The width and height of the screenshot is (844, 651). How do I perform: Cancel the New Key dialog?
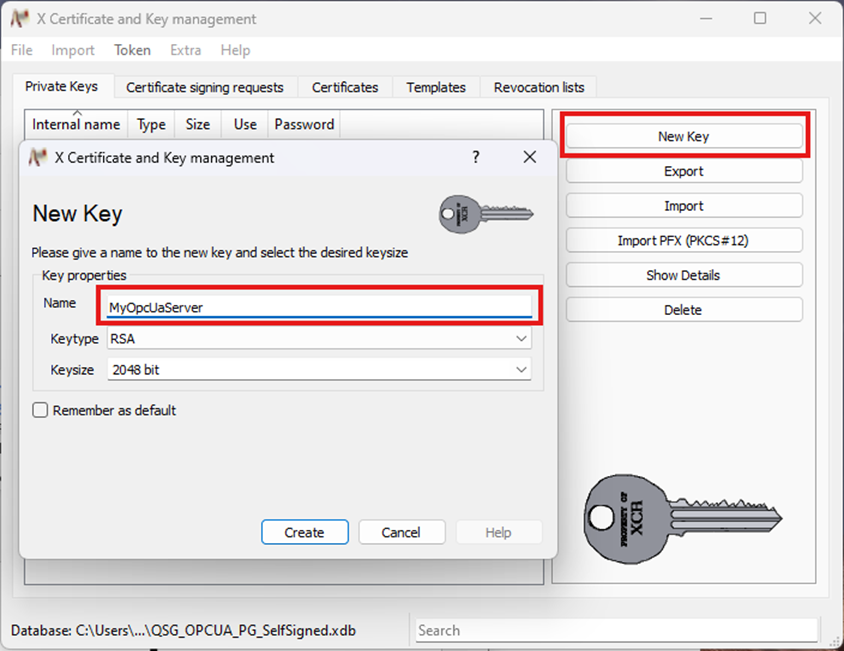pos(401,532)
